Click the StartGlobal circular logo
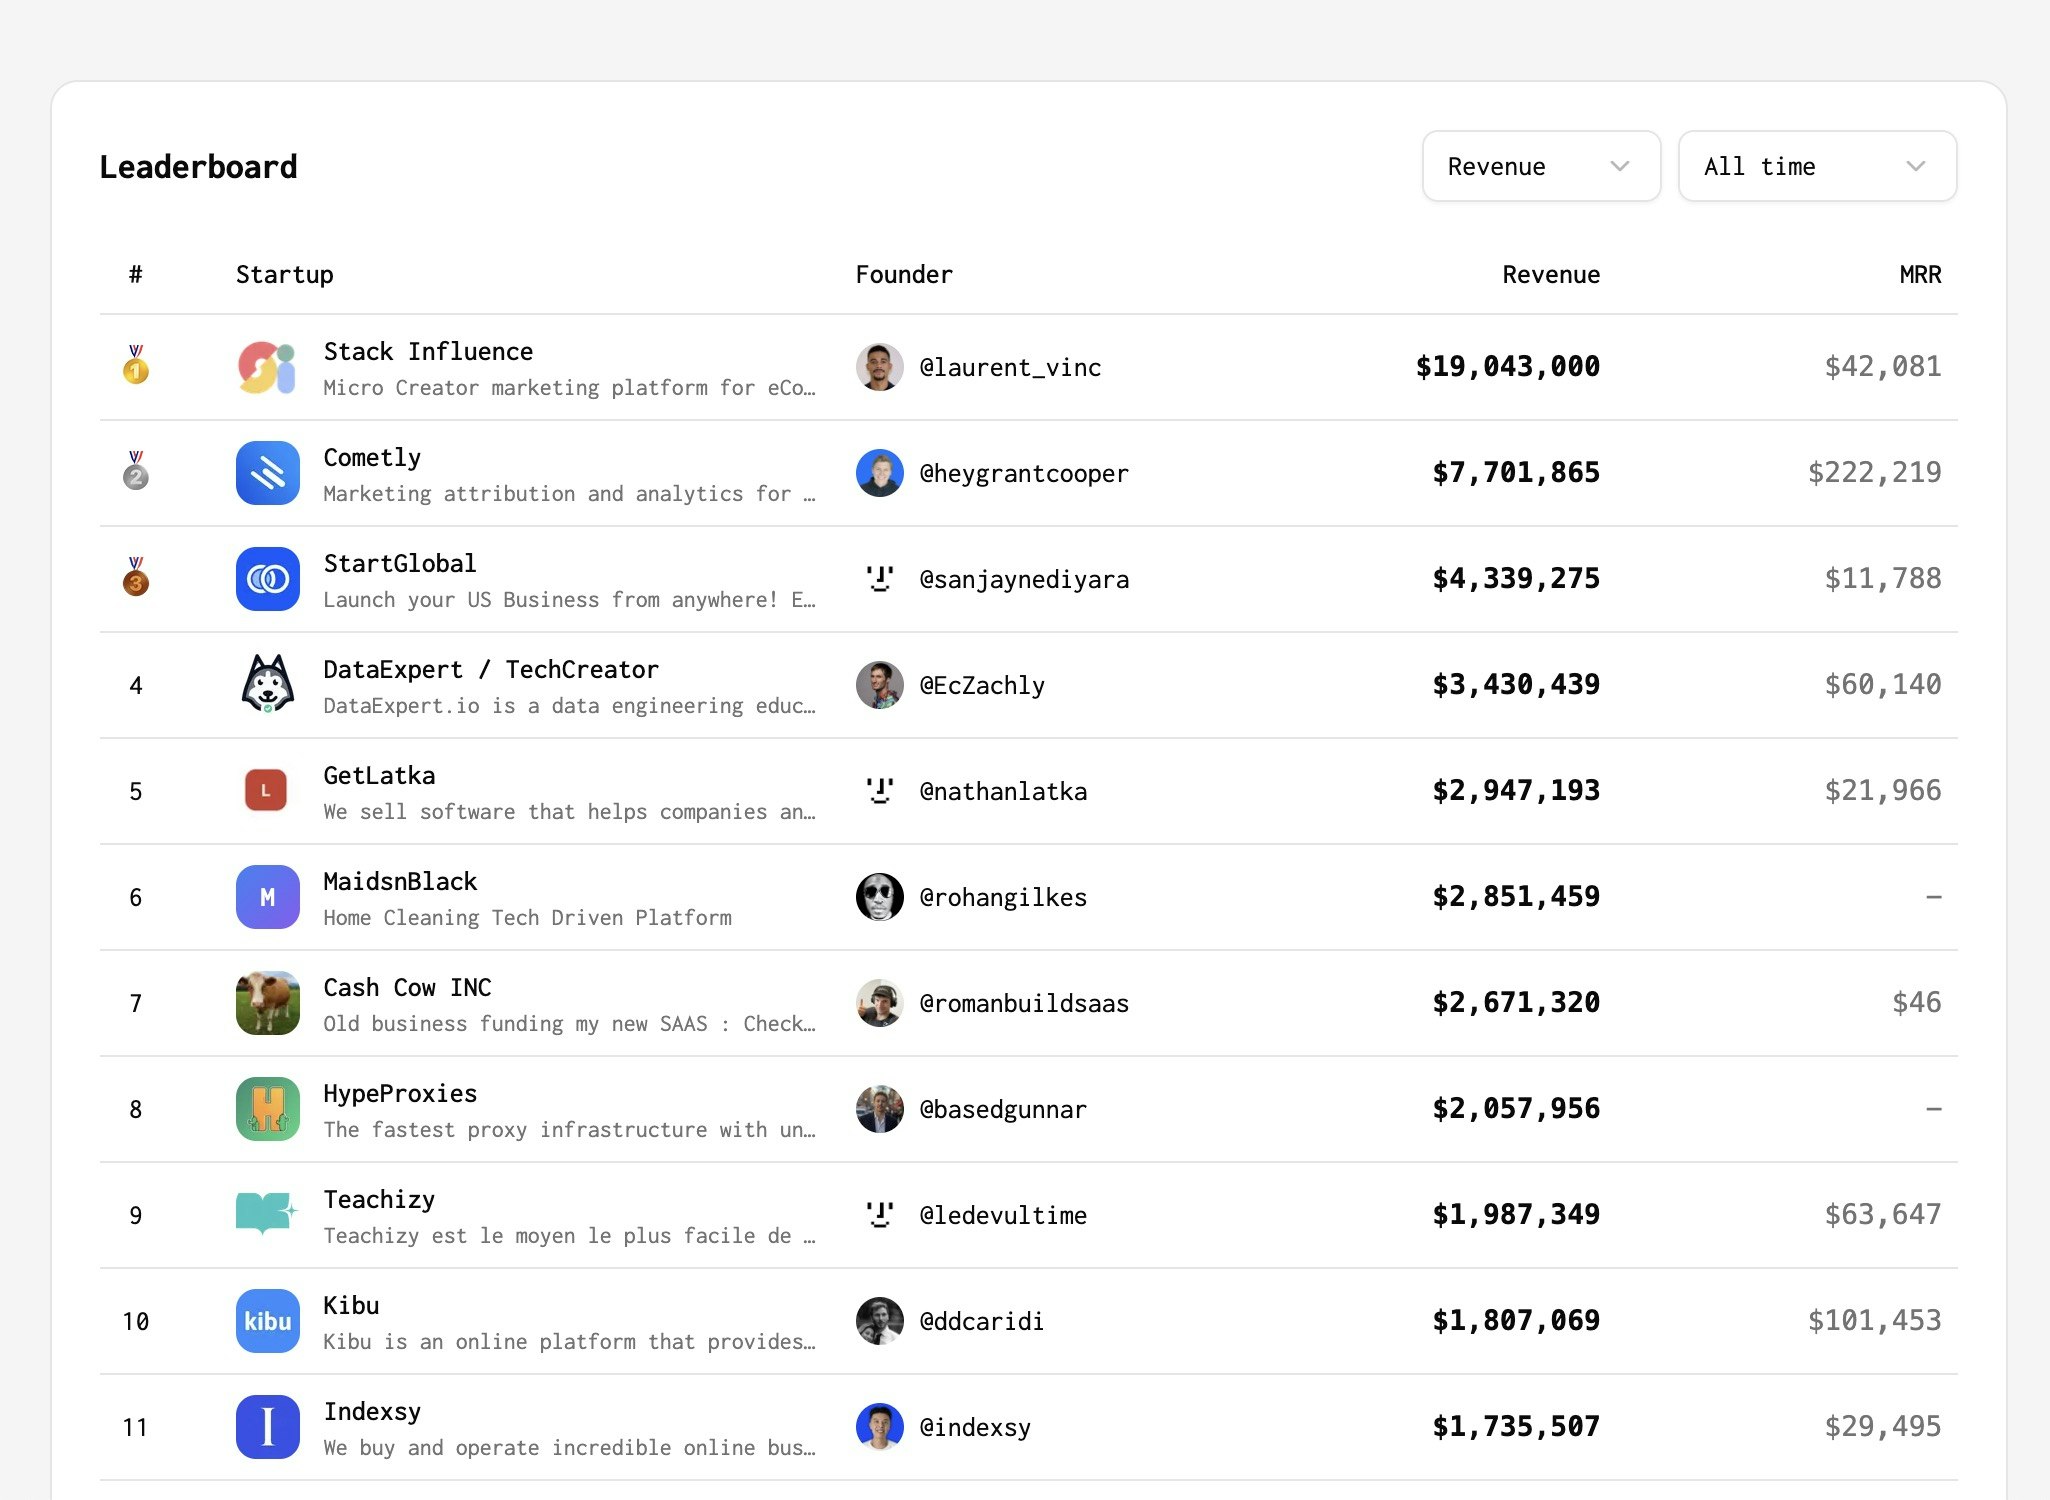The height and width of the screenshot is (1500, 2050). 266,579
